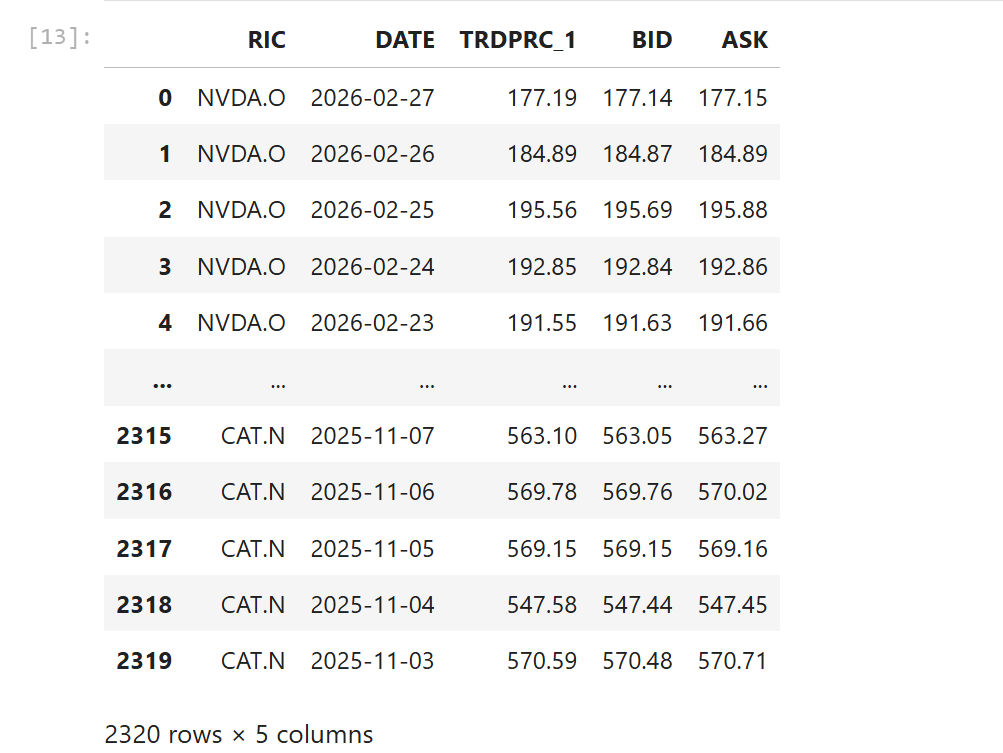Click the DATE column header
Screen dimensions: 1003x753
pyautogui.click(x=405, y=40)
